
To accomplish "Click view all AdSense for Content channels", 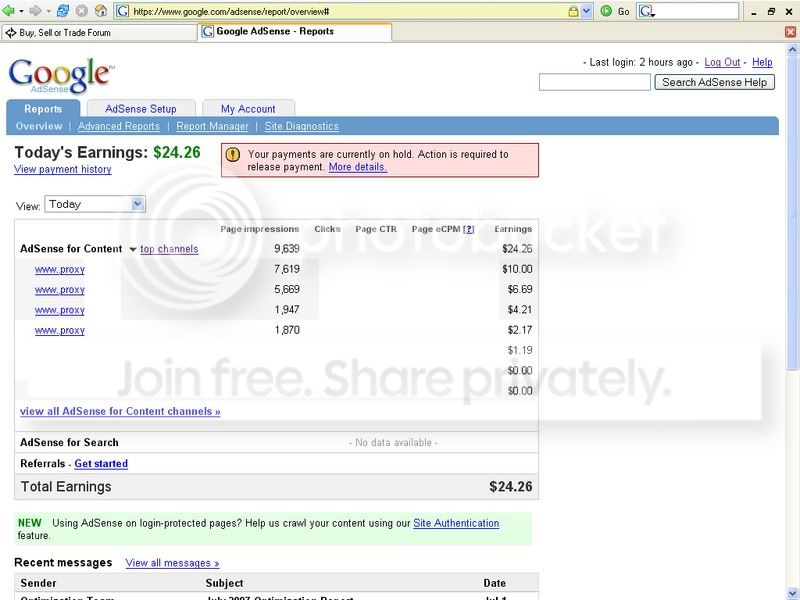I will (x=120, y=411).
